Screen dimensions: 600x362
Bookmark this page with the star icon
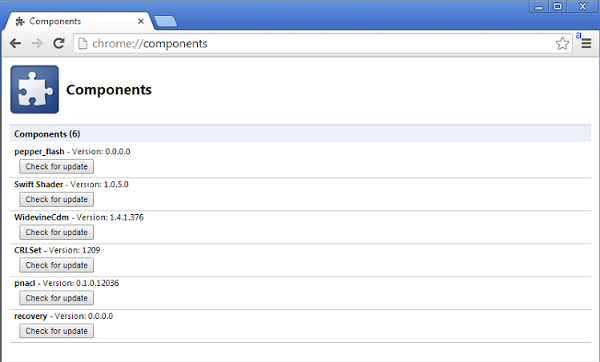pyautogui.click(x=562, y=44)
